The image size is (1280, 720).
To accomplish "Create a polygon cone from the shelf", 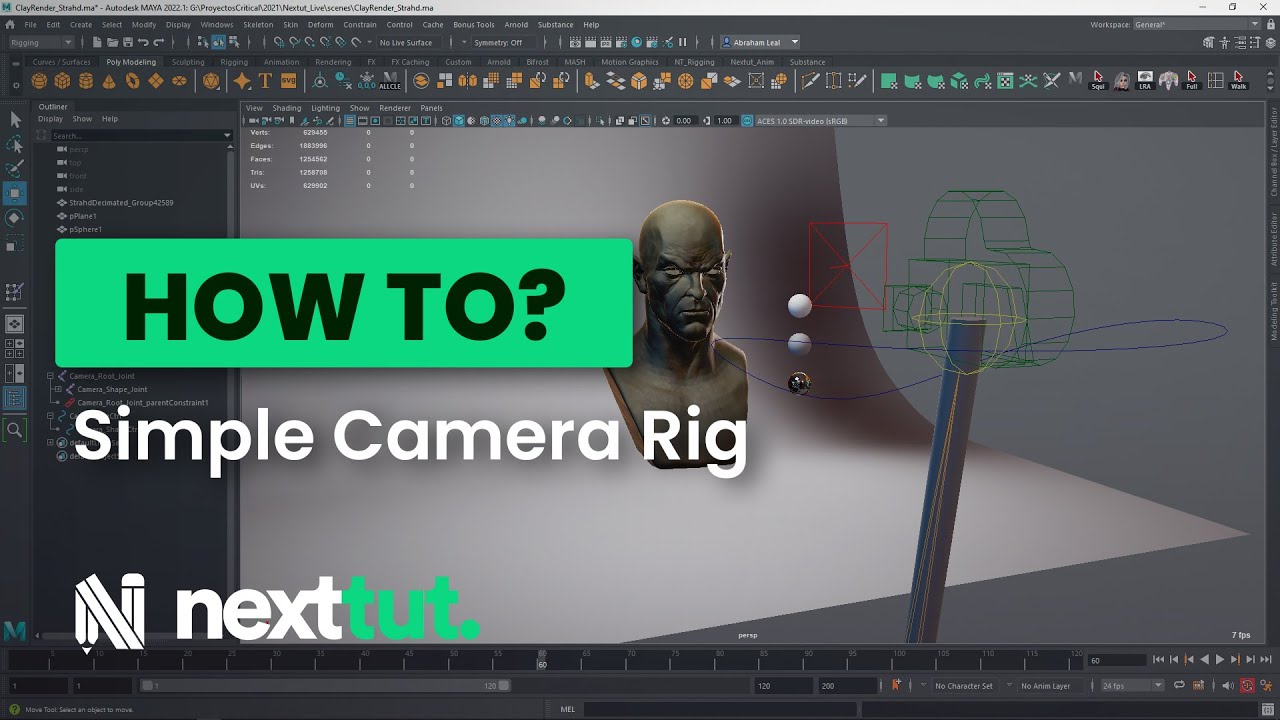I will point(109,81).
